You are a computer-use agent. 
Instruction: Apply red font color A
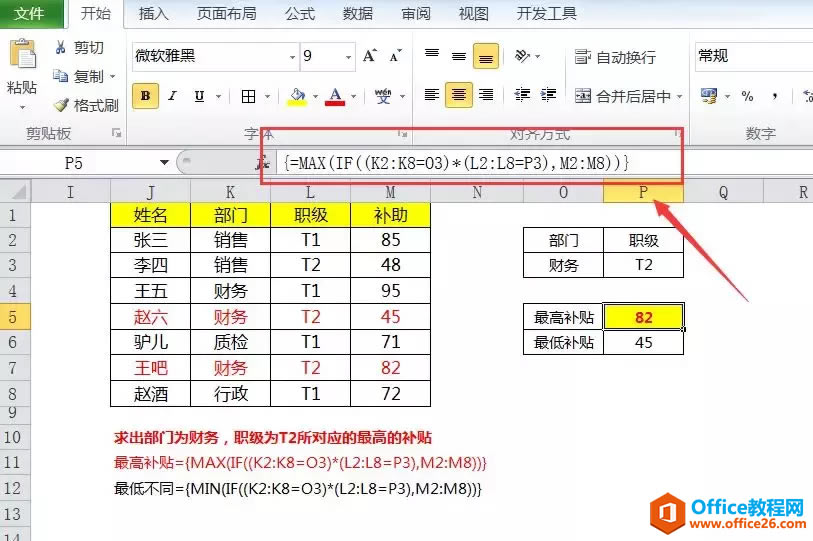point(335,96)
